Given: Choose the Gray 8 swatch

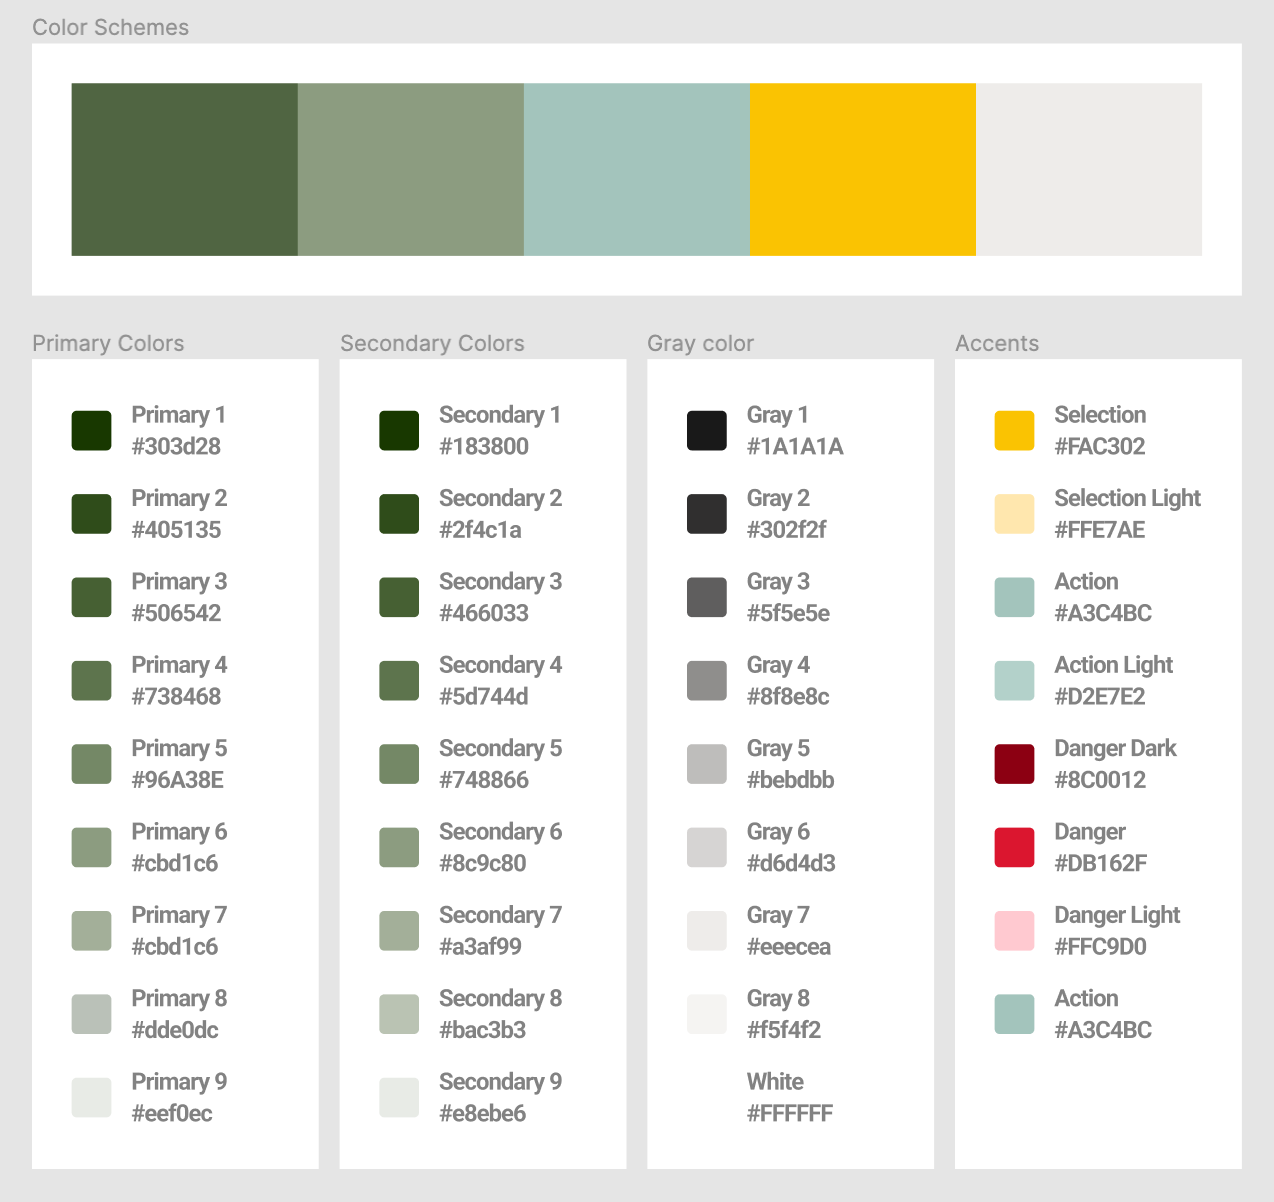Looking at the screenshot, I should 707,1014.
